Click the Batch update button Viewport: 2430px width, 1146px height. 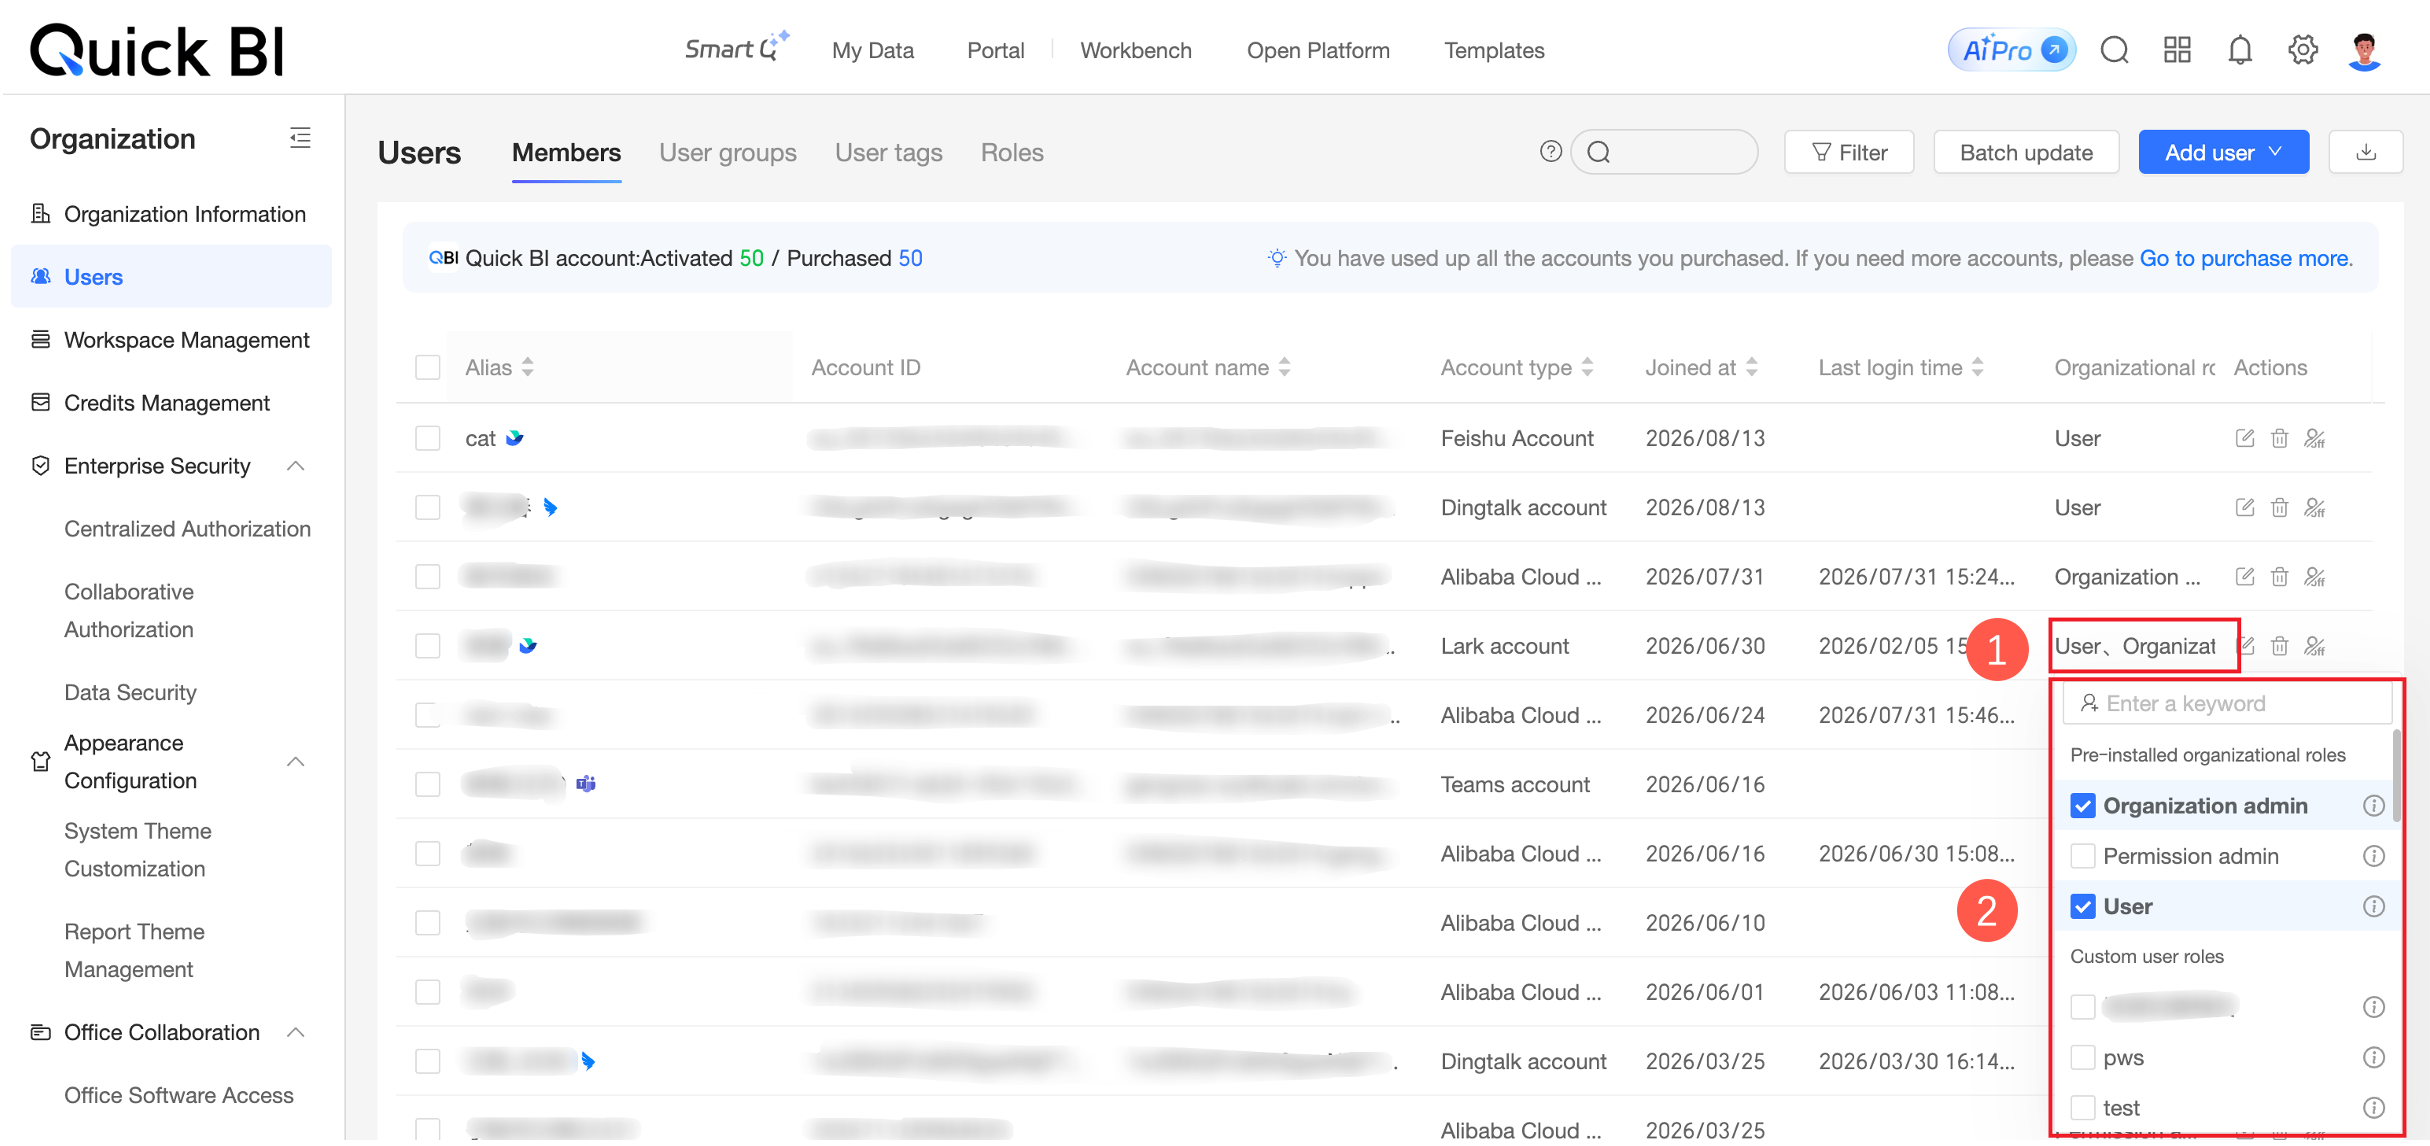2026,152
